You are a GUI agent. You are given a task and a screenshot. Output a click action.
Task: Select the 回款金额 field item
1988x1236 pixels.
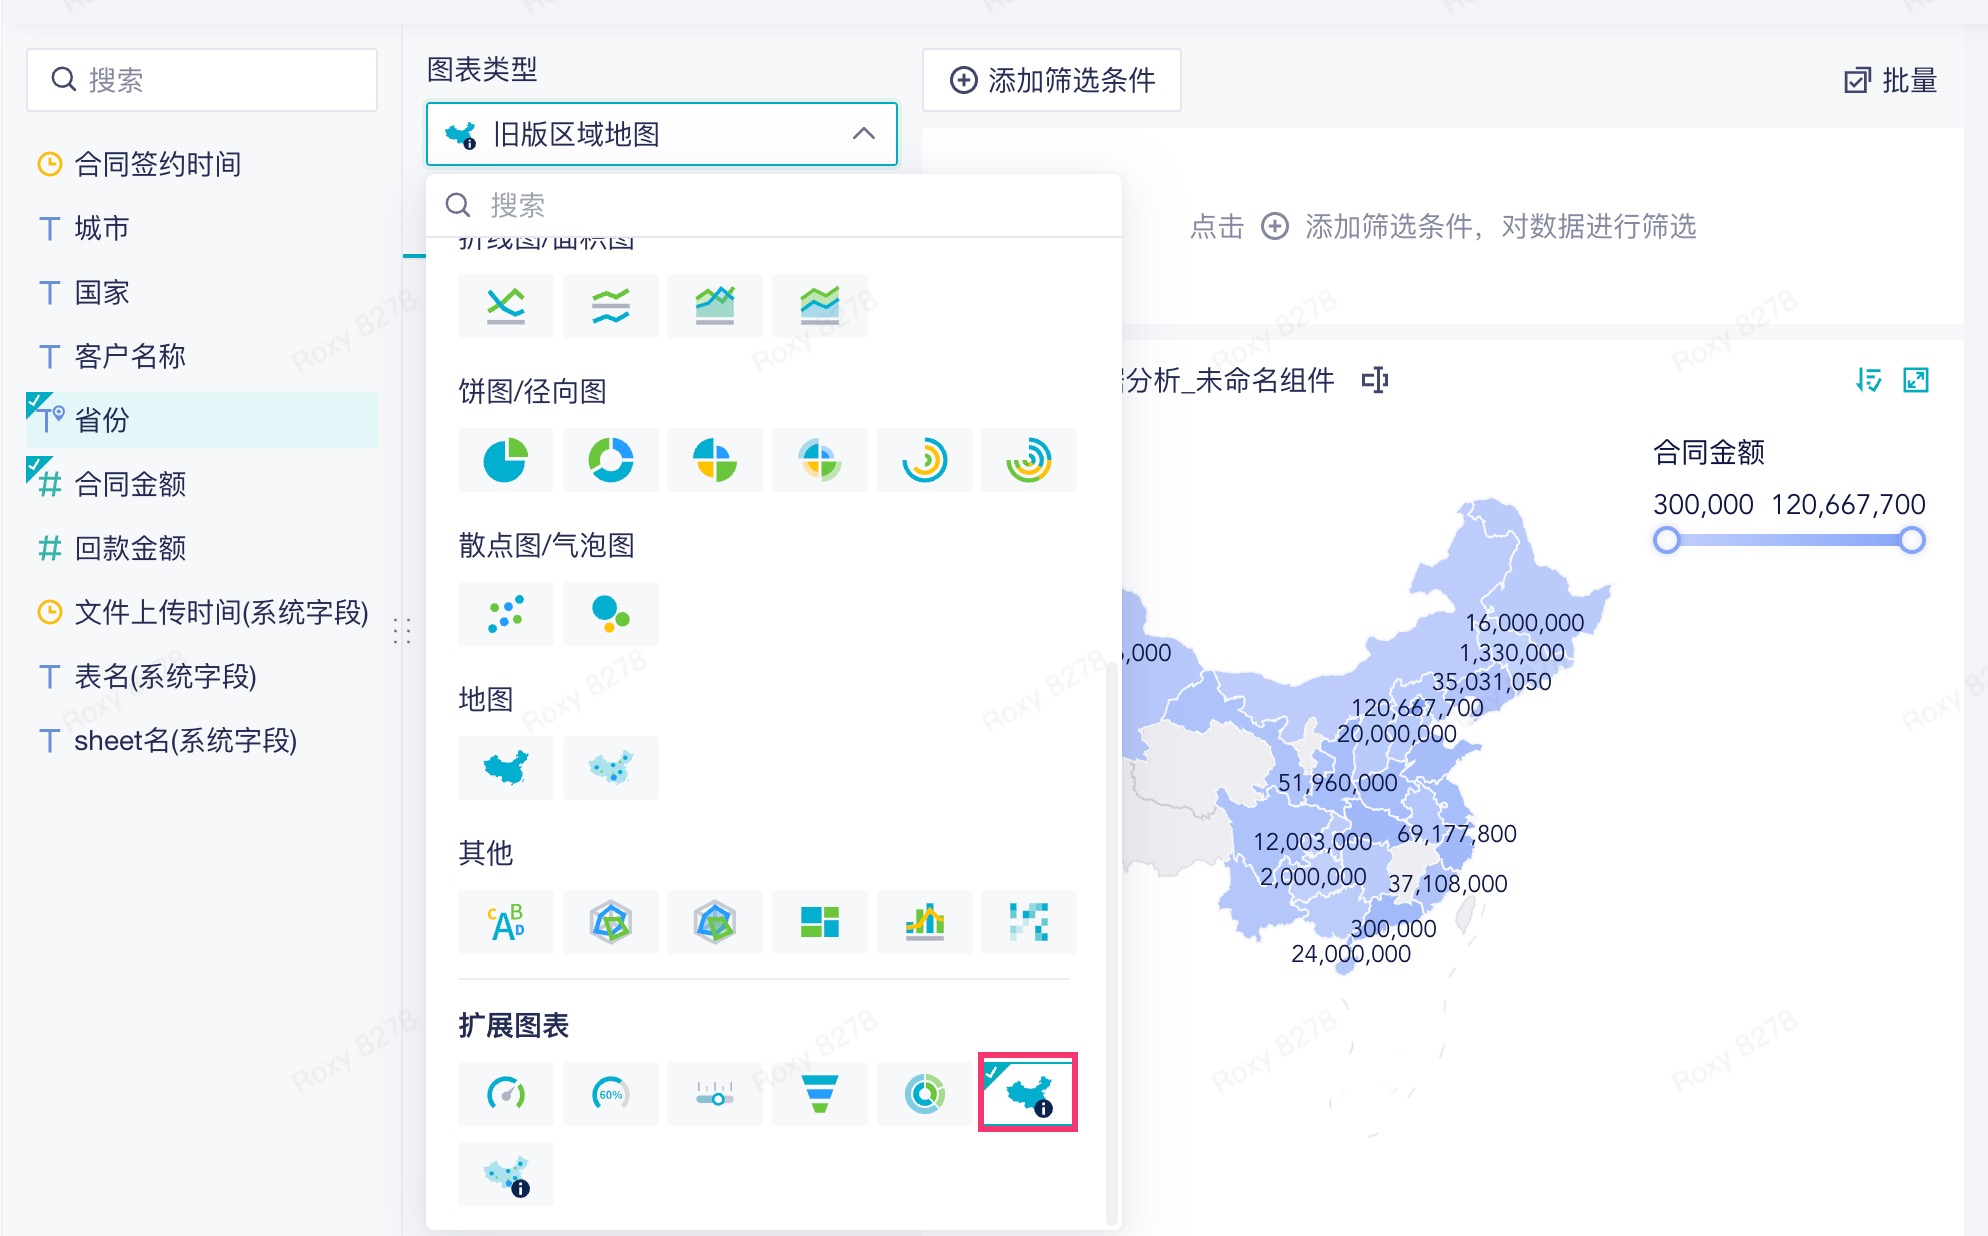click(130, 548)
